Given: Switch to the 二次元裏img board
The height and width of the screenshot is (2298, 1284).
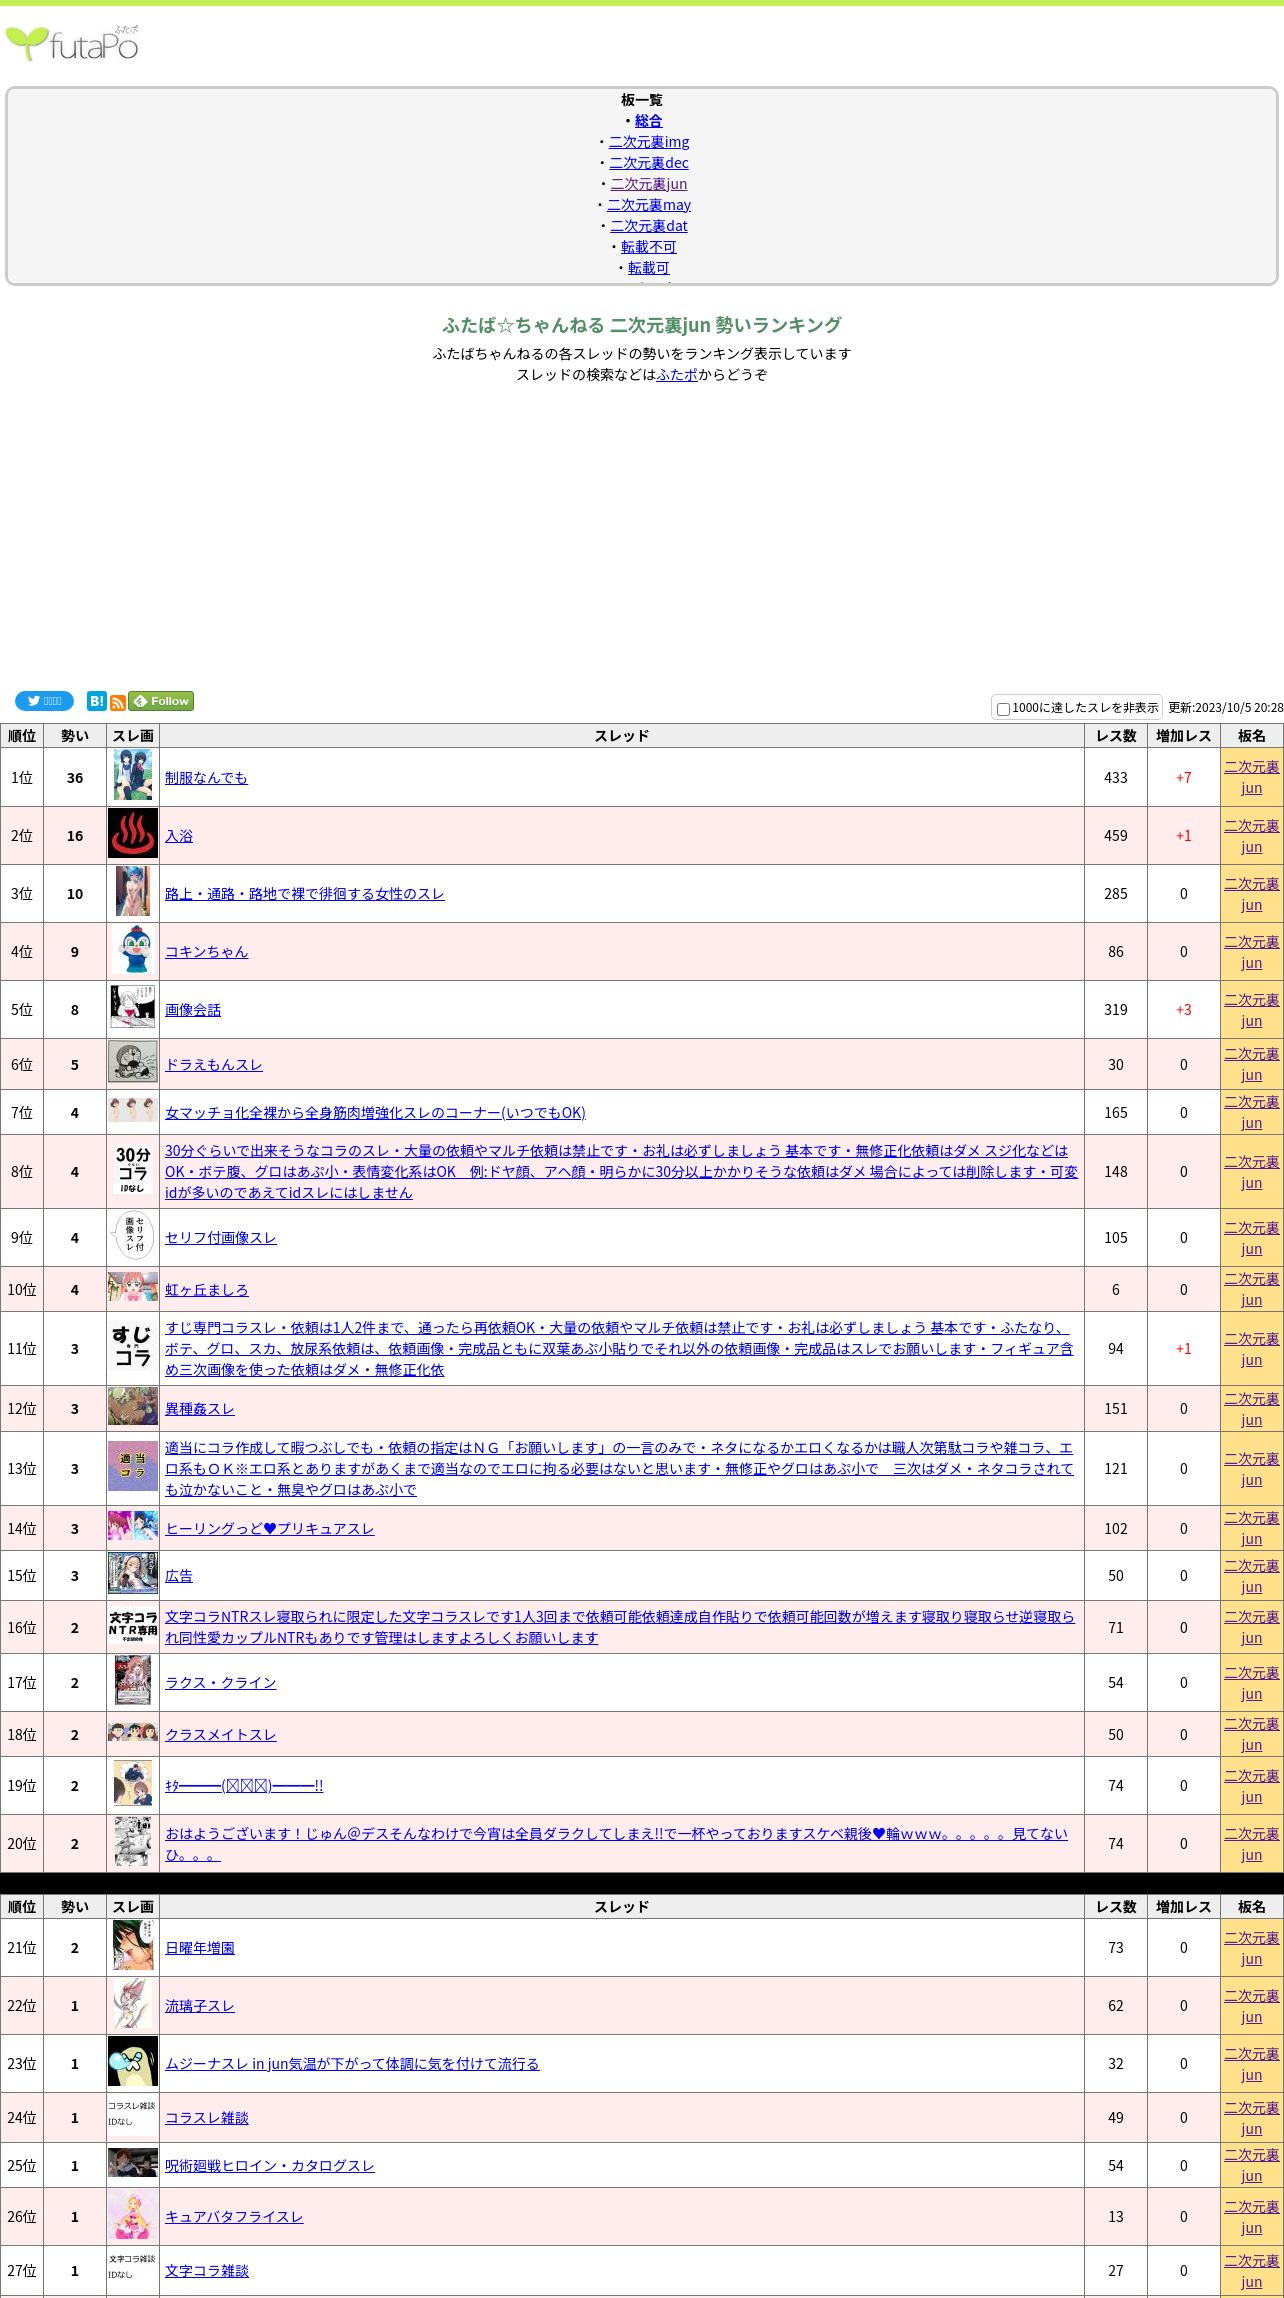Looking at the screenshot, I should click(x=648, y=142).
